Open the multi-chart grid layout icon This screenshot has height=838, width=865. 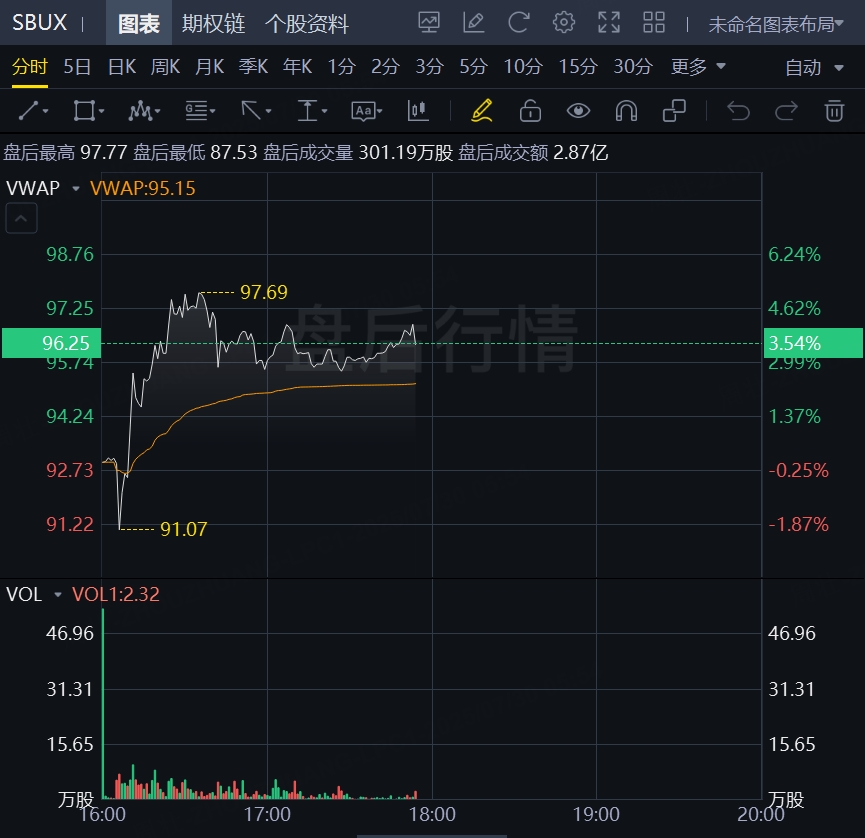click(x=654, y=23)
